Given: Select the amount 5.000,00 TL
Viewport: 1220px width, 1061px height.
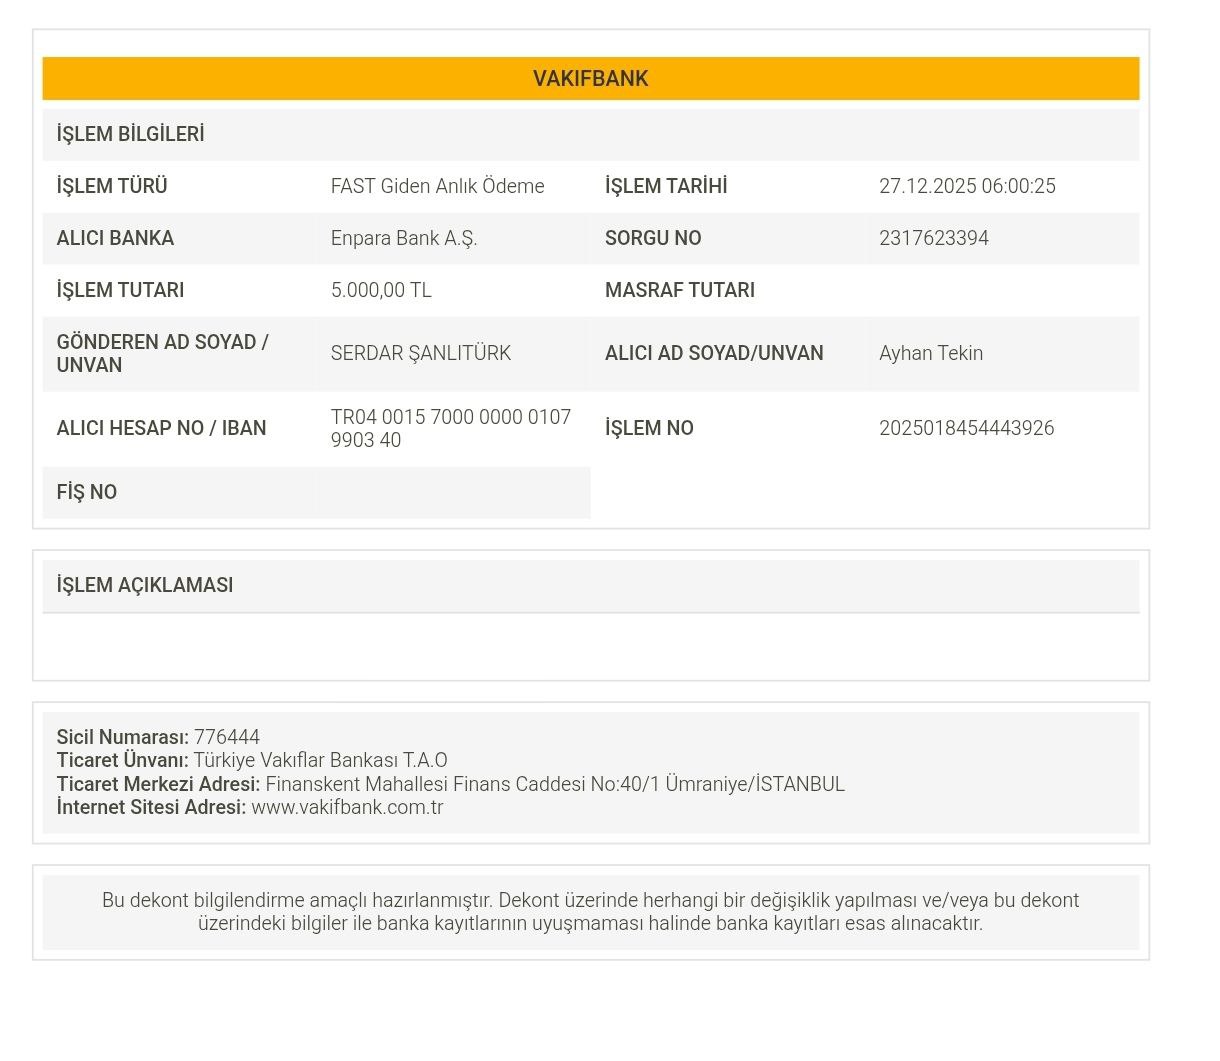Looking at the screenshot, I should (381, 290).
